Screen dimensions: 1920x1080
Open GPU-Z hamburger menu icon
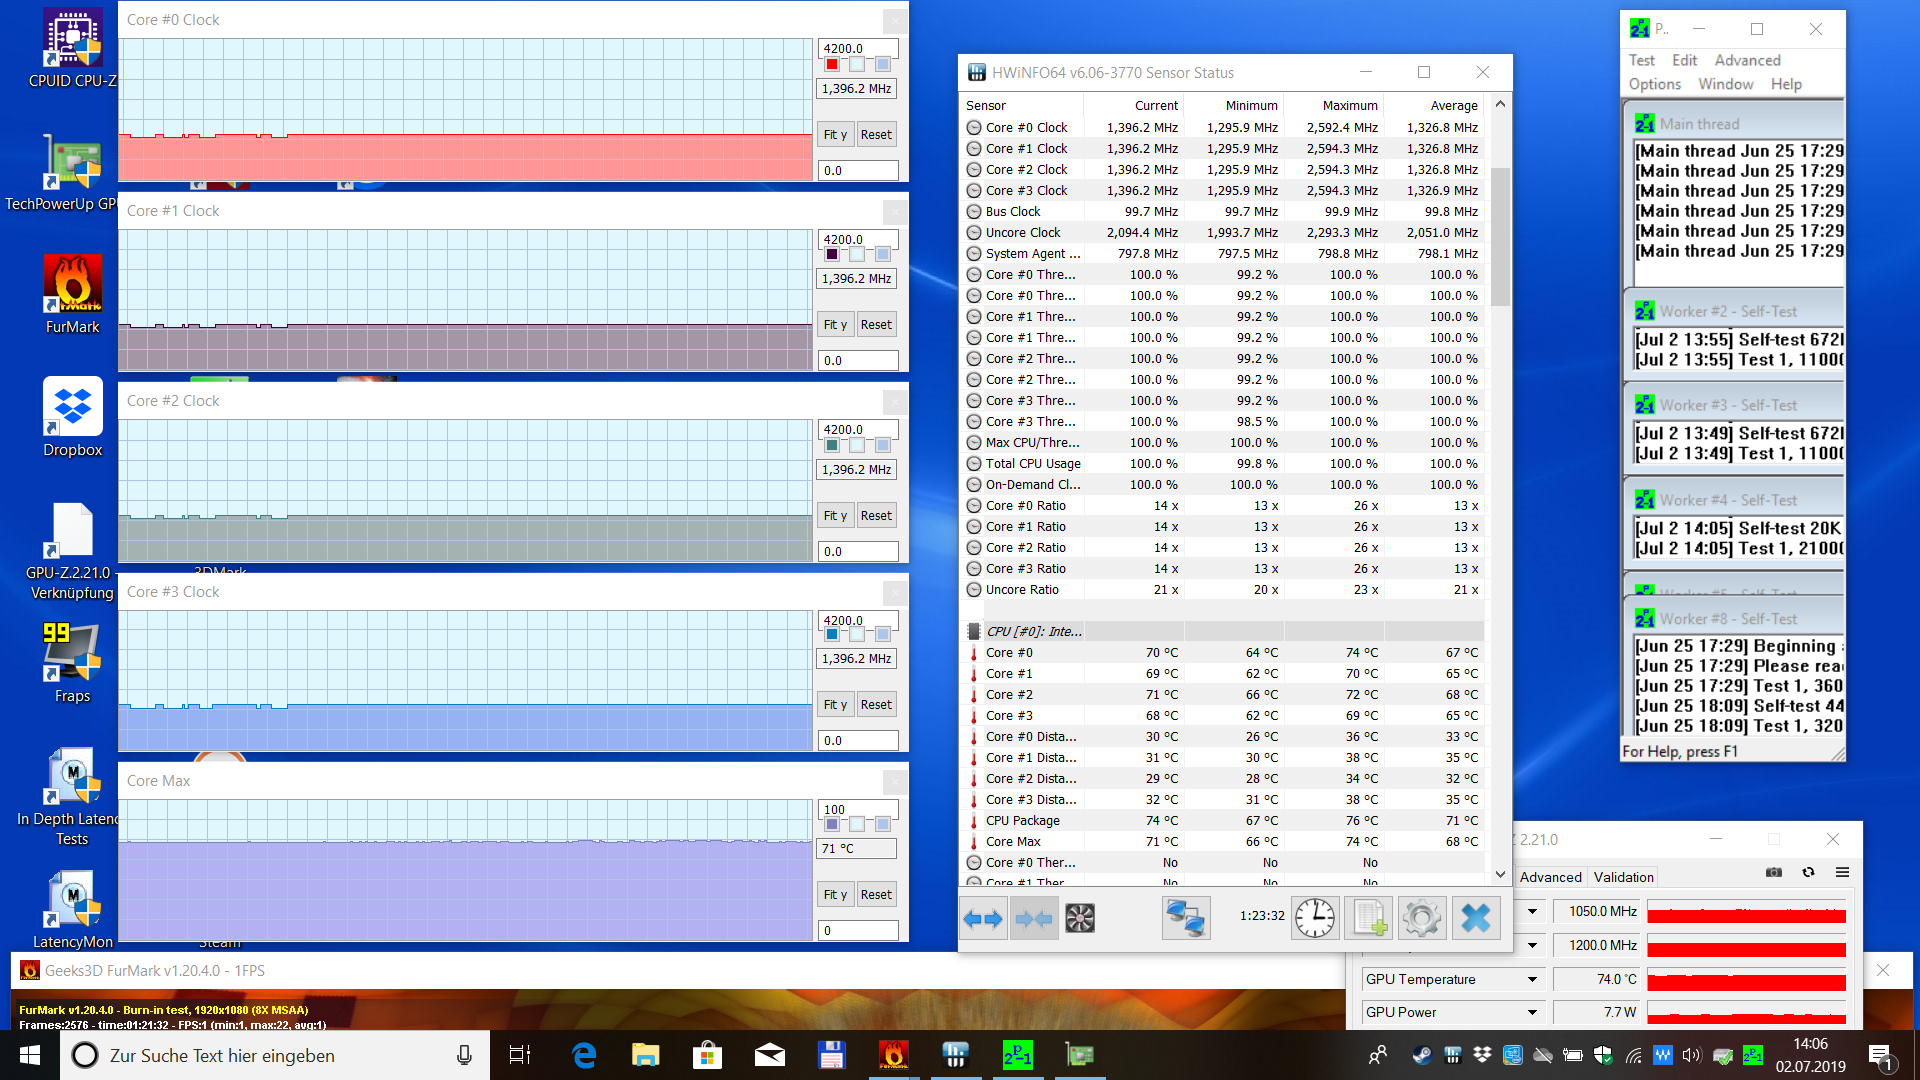click(x=1842, y=872)
